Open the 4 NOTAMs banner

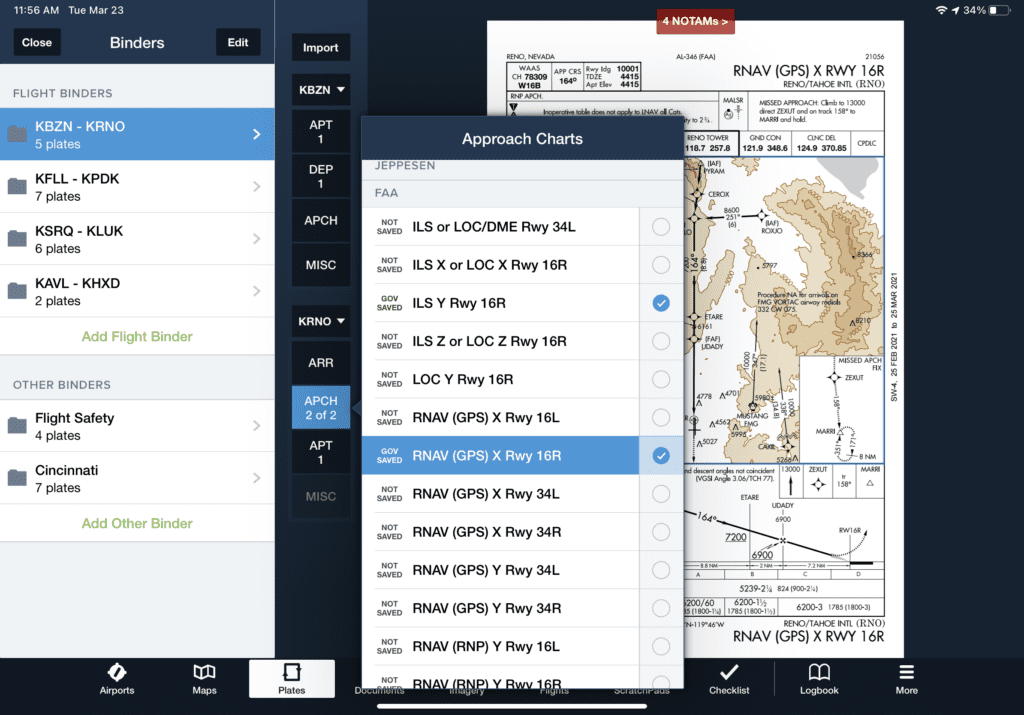[695, 20]
